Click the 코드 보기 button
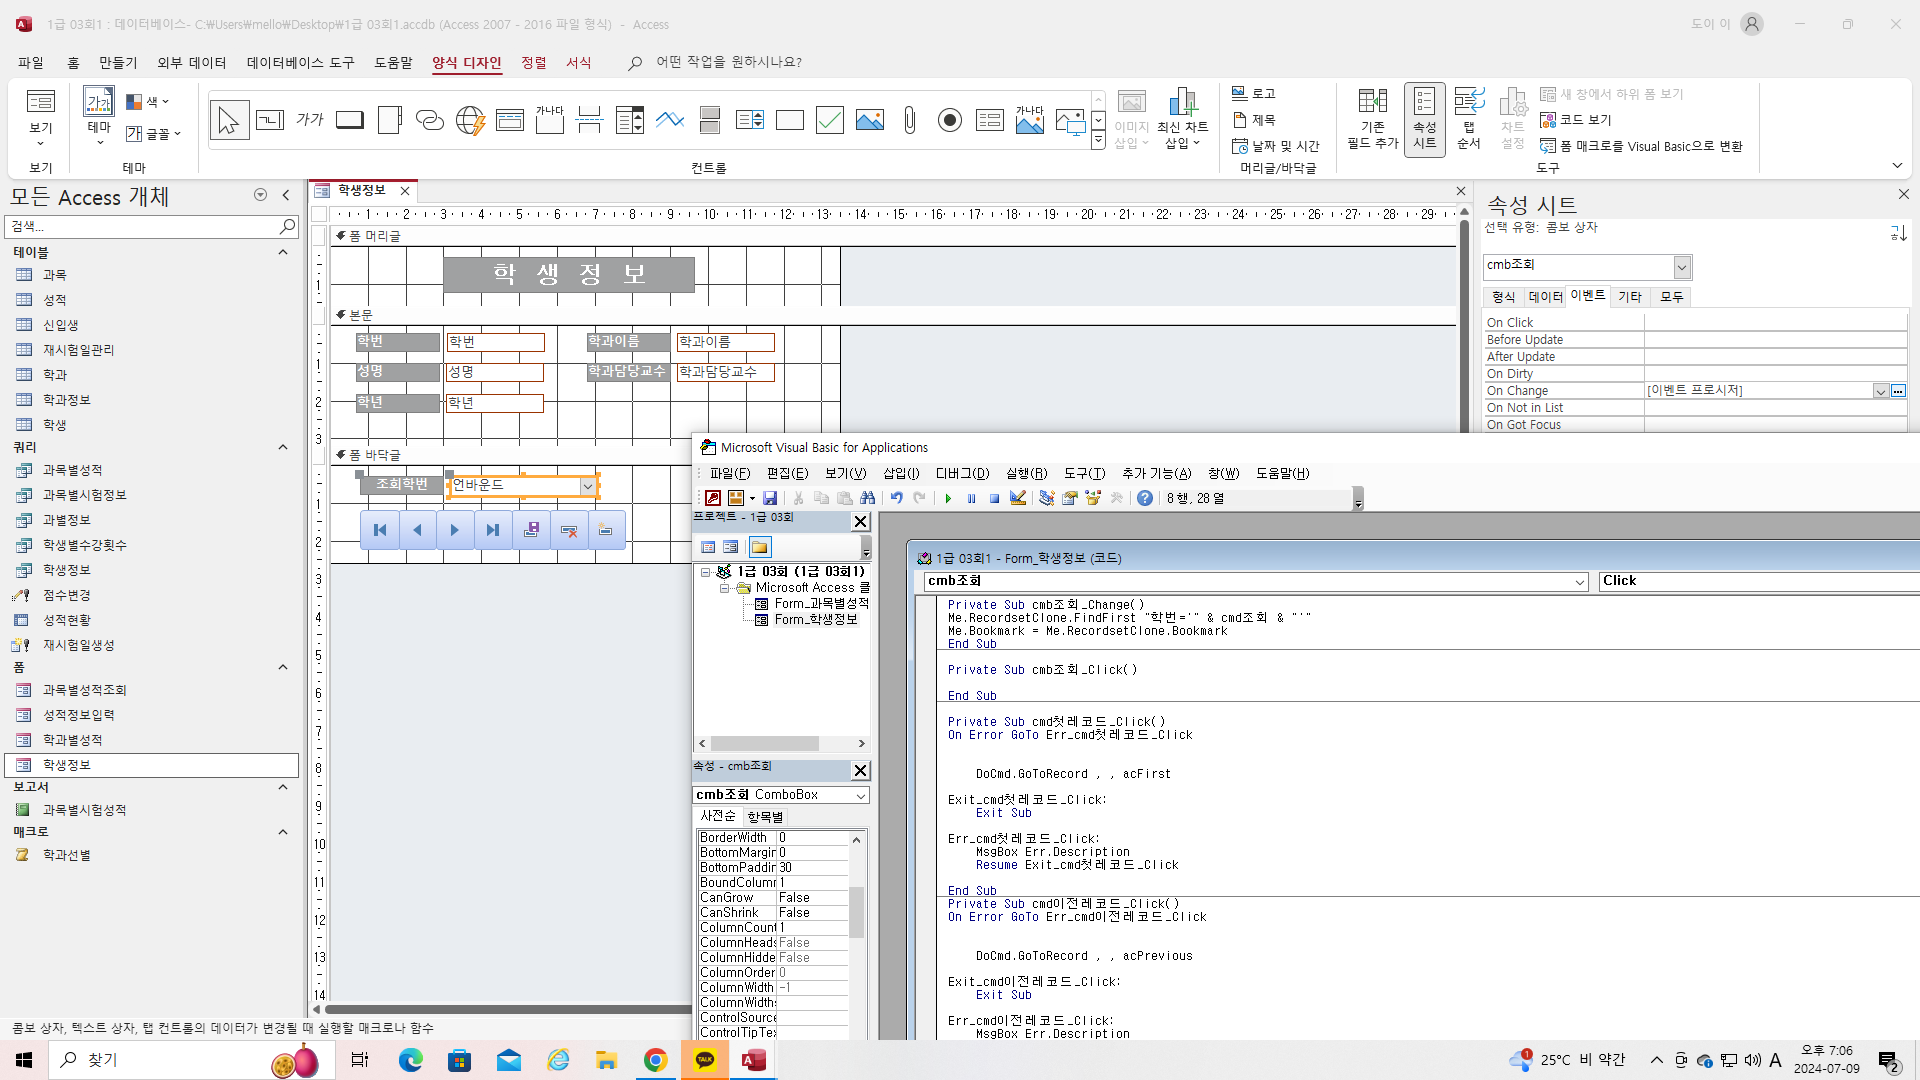The height and width of the screenshot is (1080, 1920). tap(1576, 120)
